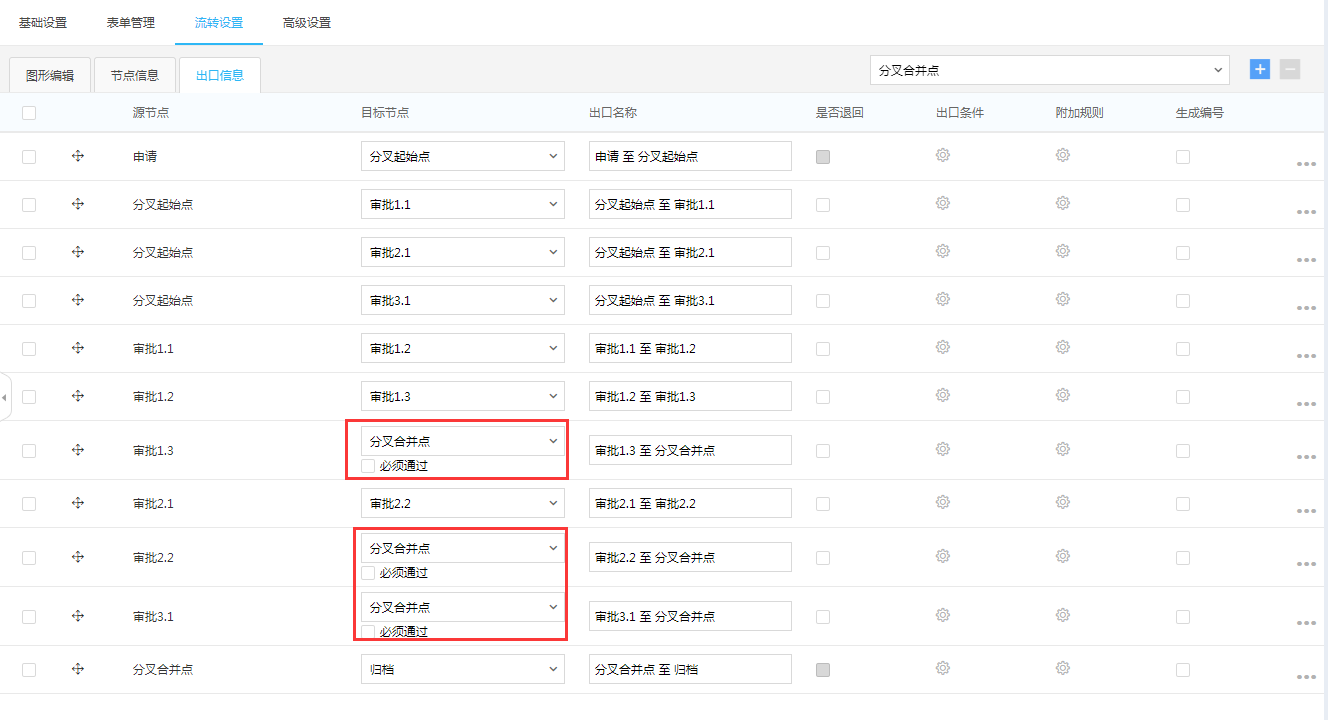
Task: Enable 必须通过 checkbox under 审批1.3 target
Action: (368, 466)
